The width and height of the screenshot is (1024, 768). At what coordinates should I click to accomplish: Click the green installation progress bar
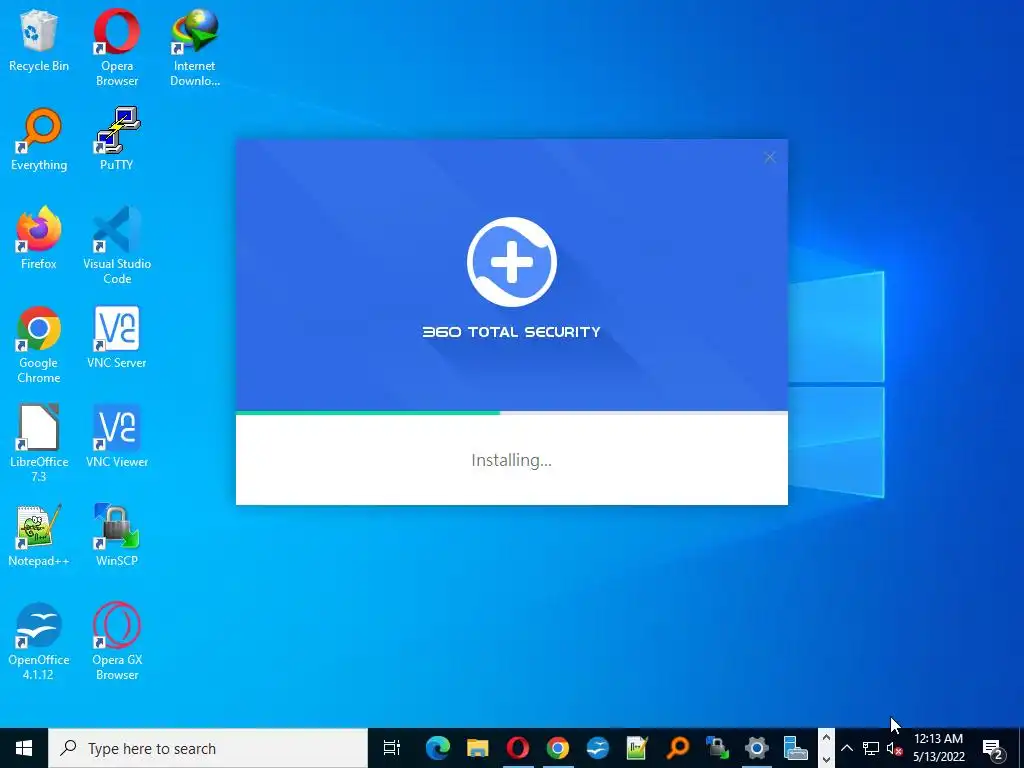coord(368,413)
